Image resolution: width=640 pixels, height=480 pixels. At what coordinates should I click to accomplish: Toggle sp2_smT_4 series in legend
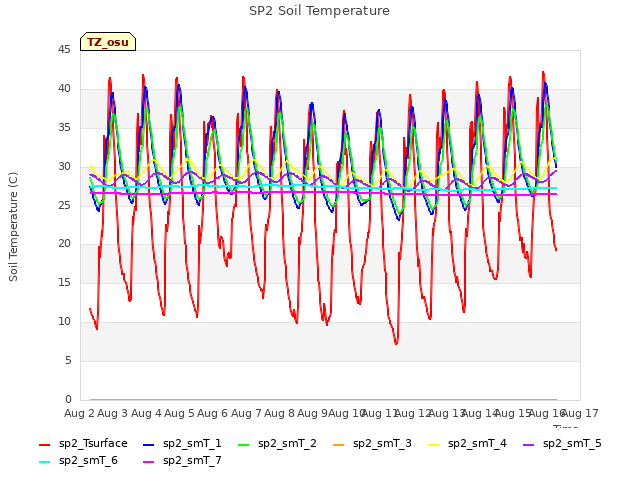tap(467, 444)
